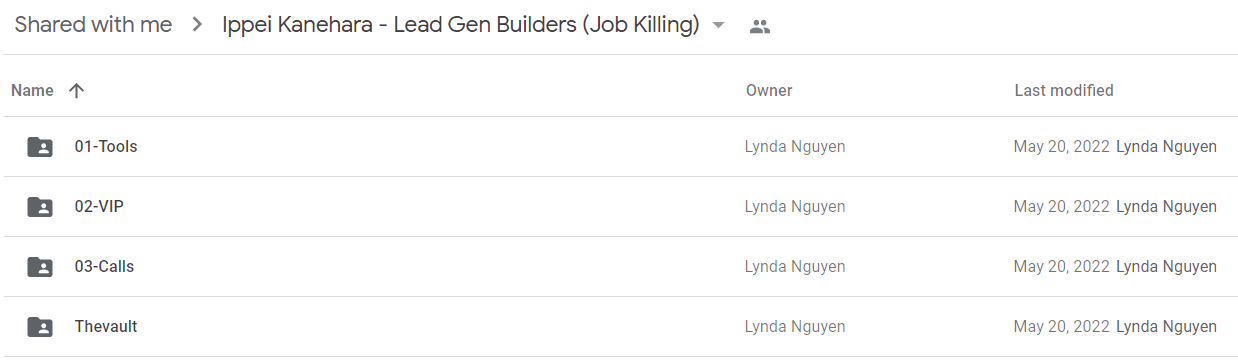
Task: Click the shared people icon in breadcrumb
Action: (x=760, y=27)
